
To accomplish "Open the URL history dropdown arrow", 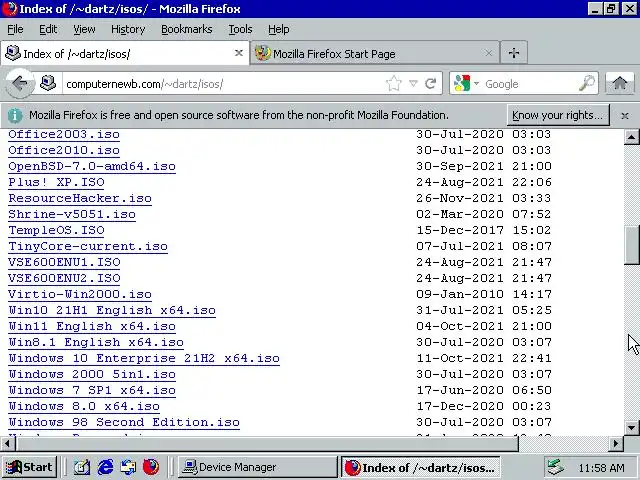I will [413, 84].
